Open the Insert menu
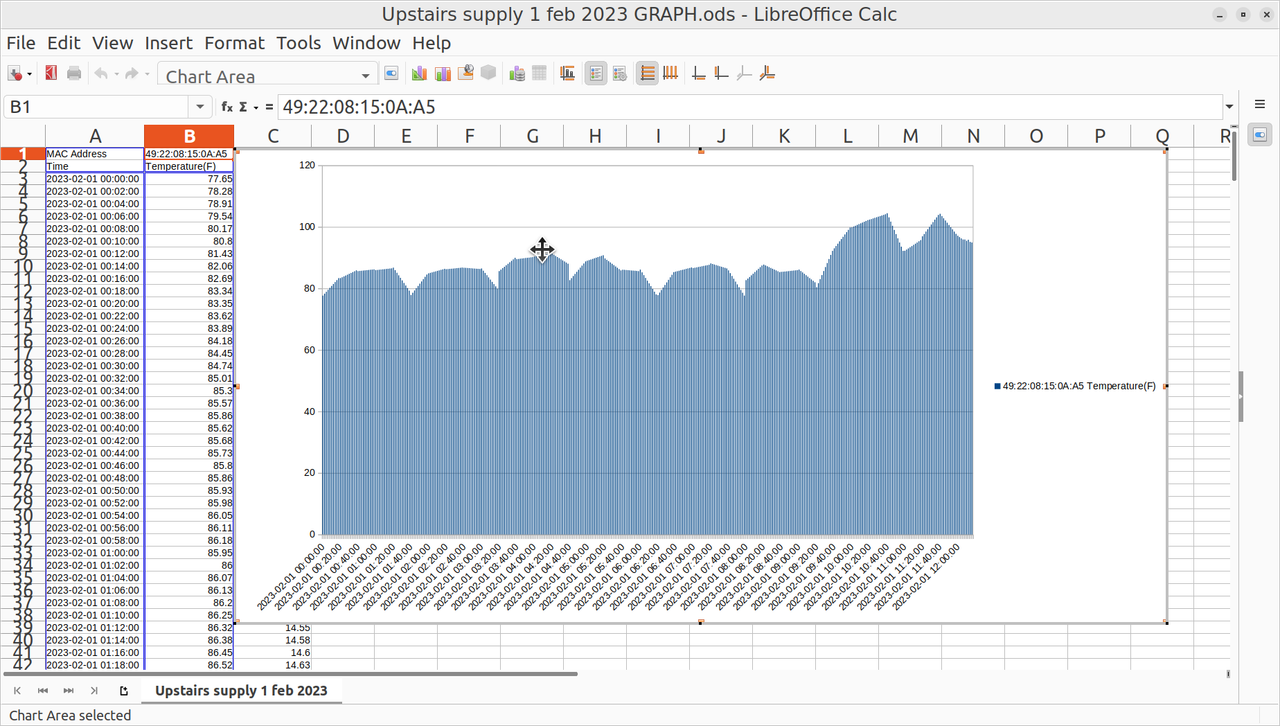Viewport: 1280px width, 726px height. [x=169, y=43]
